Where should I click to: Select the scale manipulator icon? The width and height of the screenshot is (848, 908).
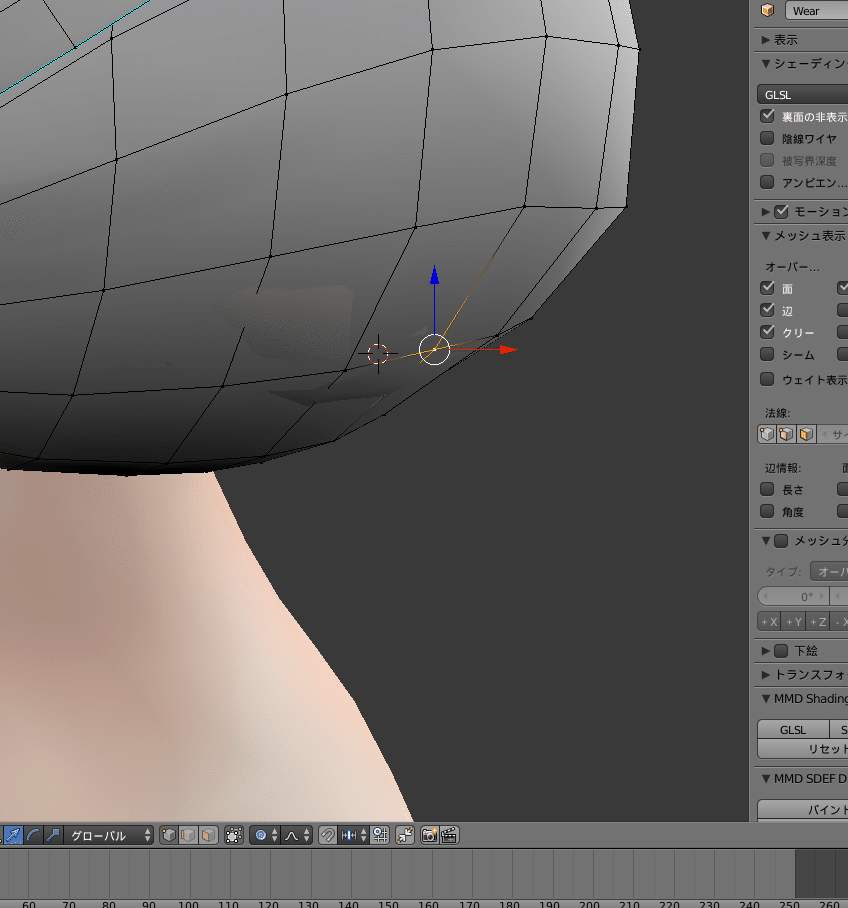pyautogui.click(x=53, y=835)
